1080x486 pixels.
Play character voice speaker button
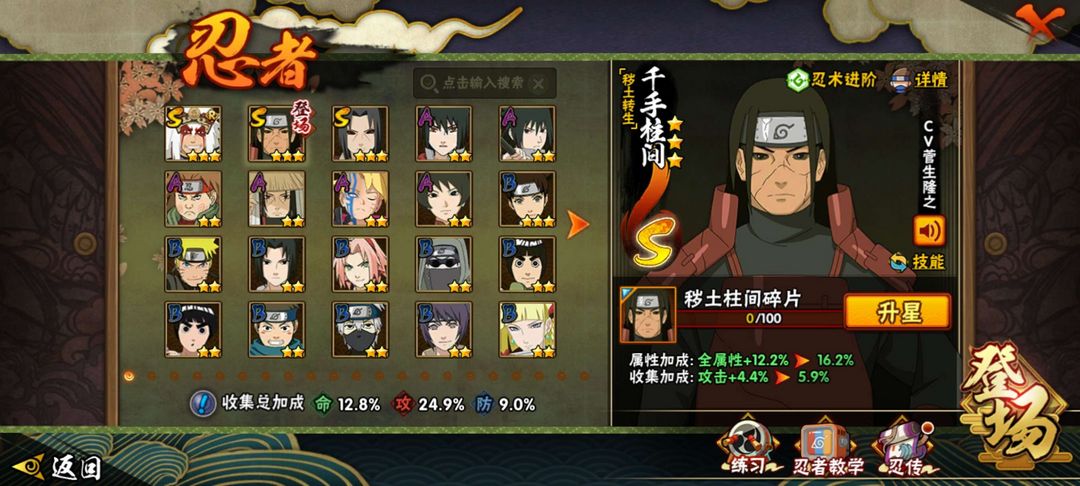(929, 231)
